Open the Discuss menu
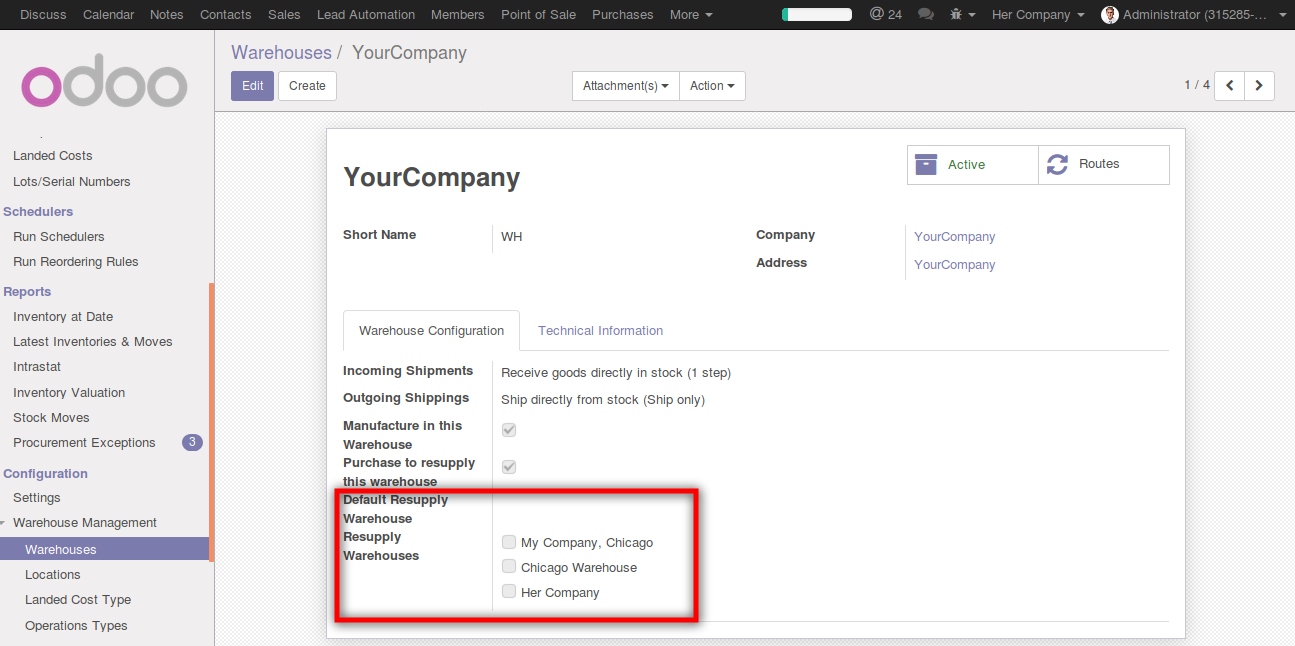Image resolution: width=1295 pixels, height=646 pixels. [x=44, y=15]
